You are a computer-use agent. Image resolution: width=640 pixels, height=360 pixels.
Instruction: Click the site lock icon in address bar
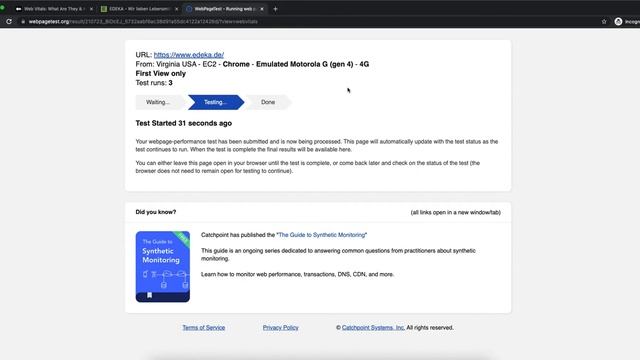(x=23, y=22)
